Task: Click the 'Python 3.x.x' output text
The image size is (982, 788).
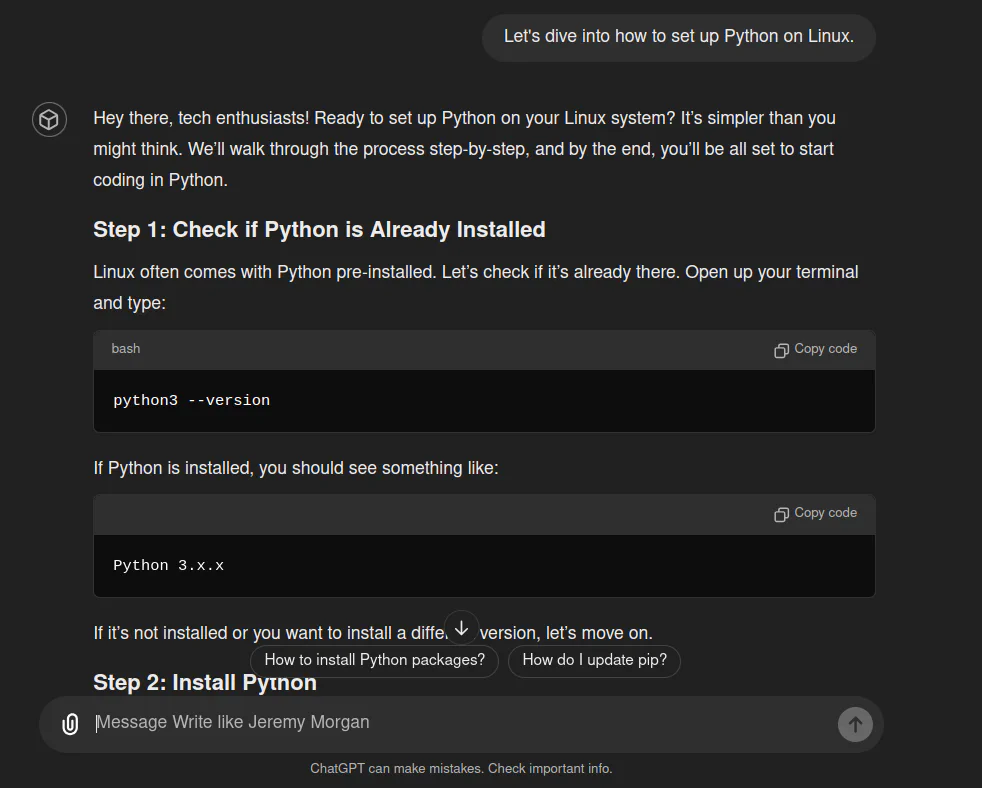Action: pyautogui.click(x=168, y=566)
